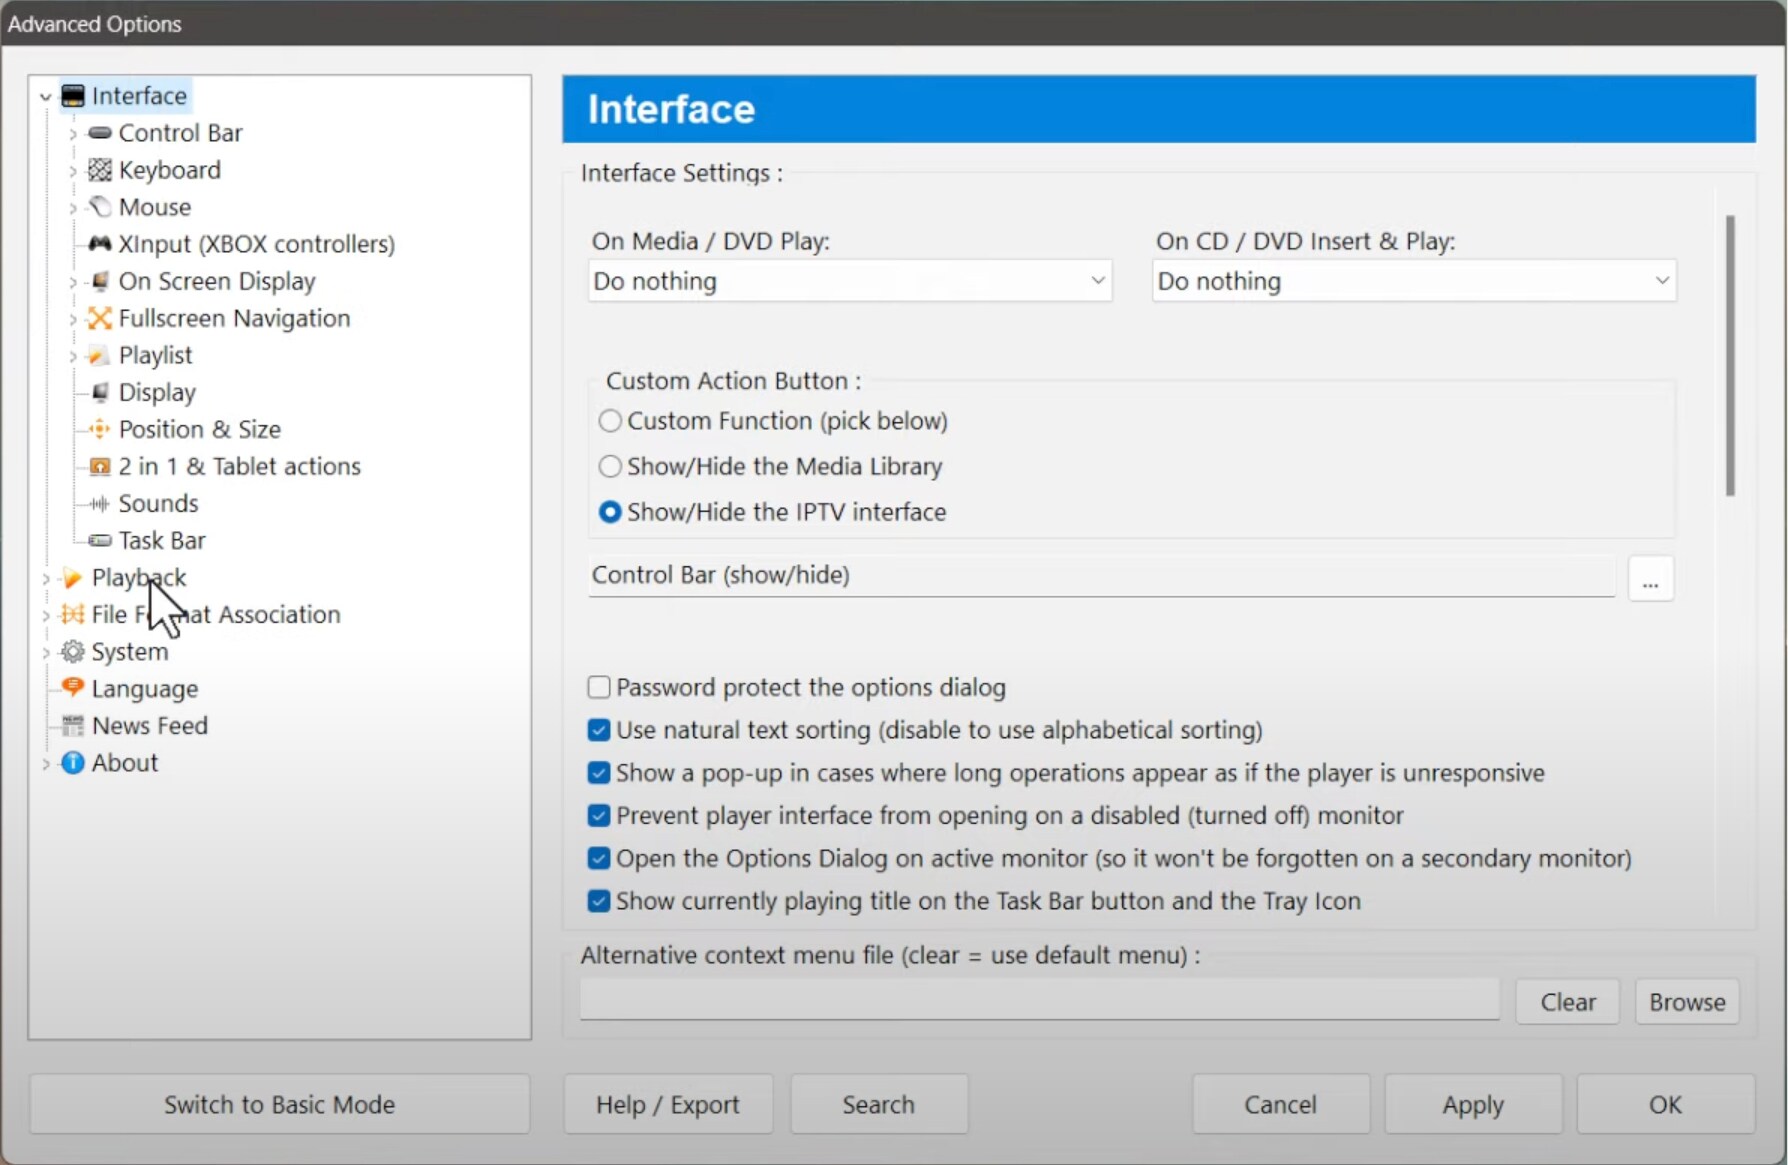The height and width of the screenshot is (1165, 1788).
Task: Toggle Use natural text sorting checkbox
Action: pos(599,730)
